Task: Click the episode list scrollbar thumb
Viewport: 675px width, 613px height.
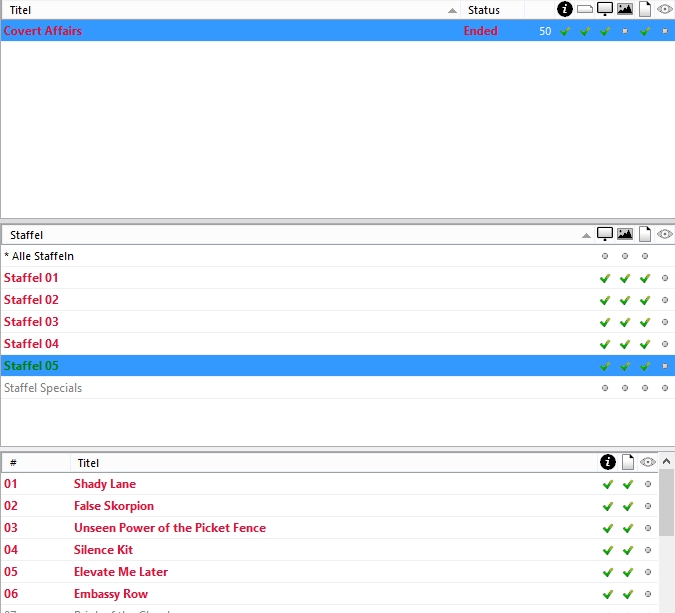Action: tap(666, 503)
